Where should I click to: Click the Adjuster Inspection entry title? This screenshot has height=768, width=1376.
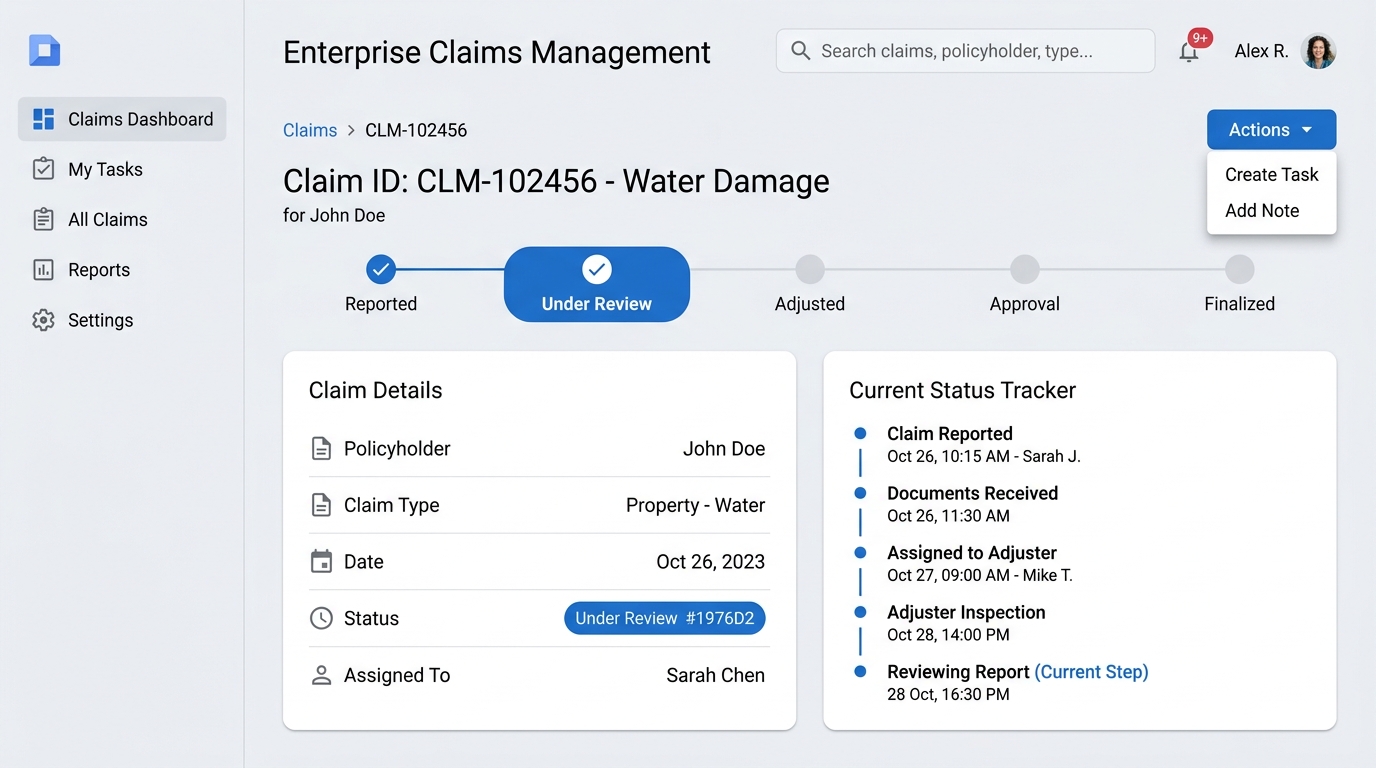tap(966, 612)
